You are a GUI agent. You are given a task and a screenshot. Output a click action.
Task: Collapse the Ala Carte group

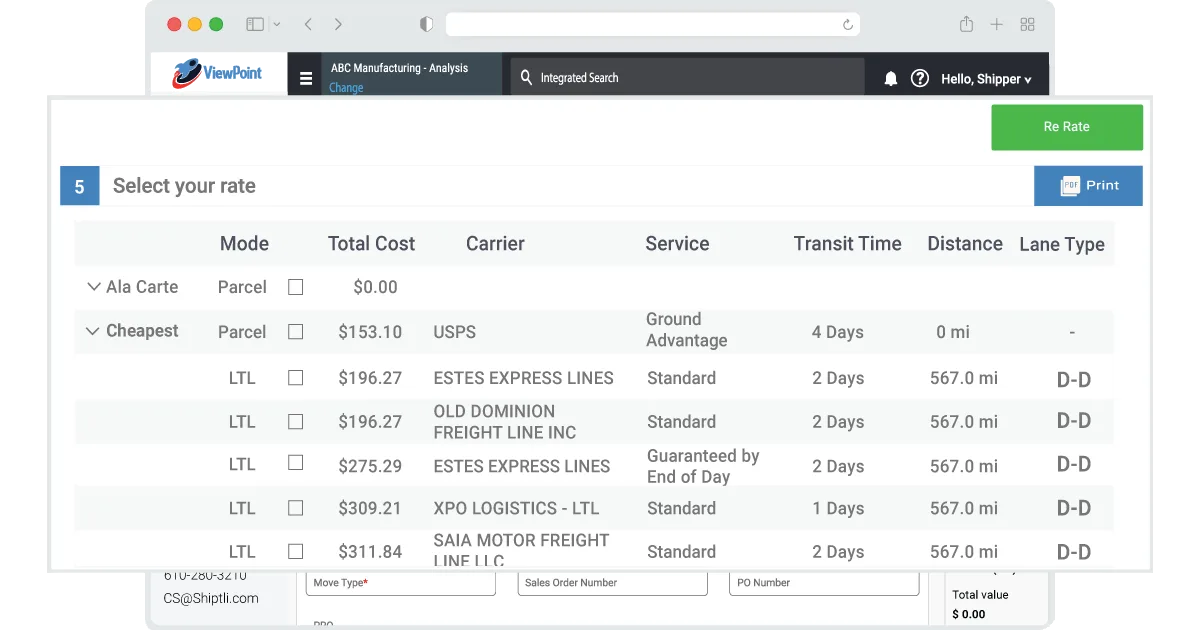94,287
